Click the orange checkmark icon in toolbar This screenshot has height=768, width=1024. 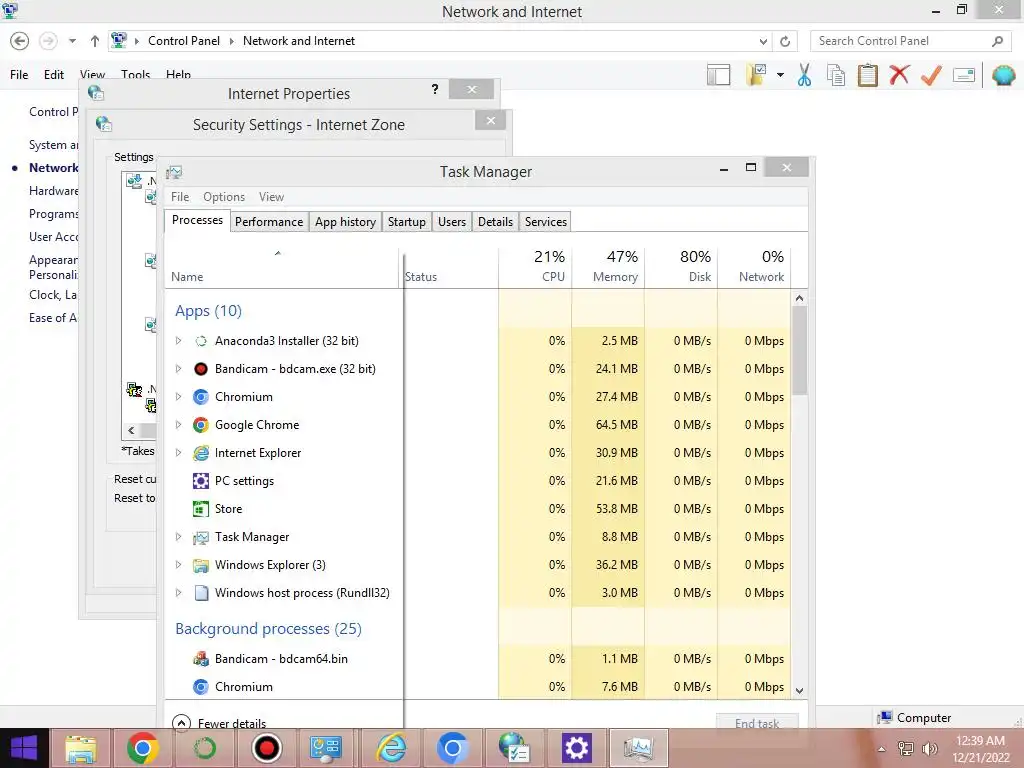pyautogui.click(x=931, y=75)
